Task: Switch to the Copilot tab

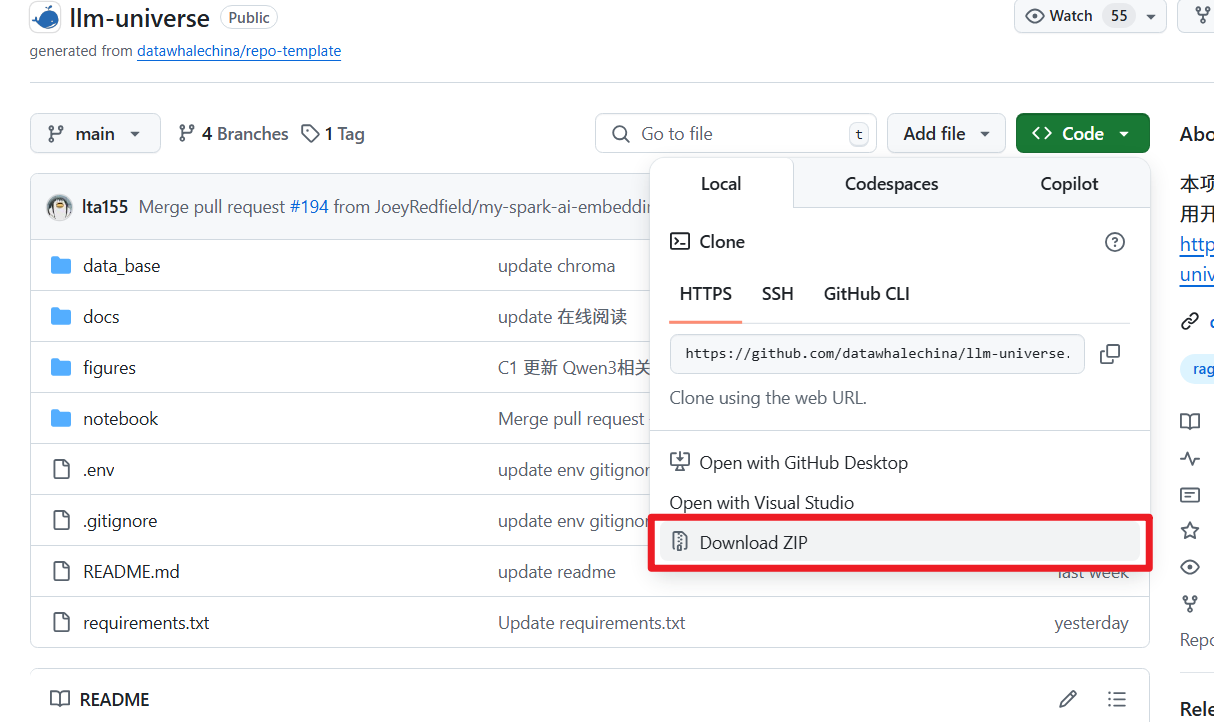Action: pos(1069,183)
